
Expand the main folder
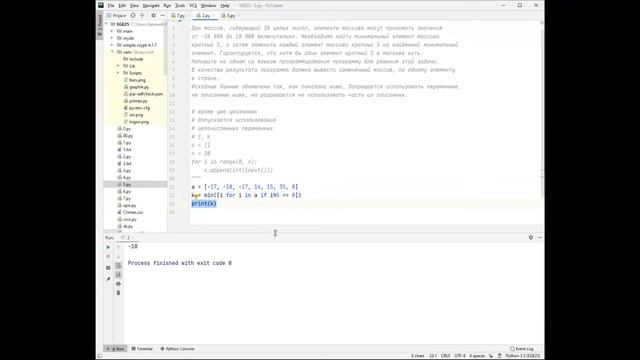[x=112, y=31]
